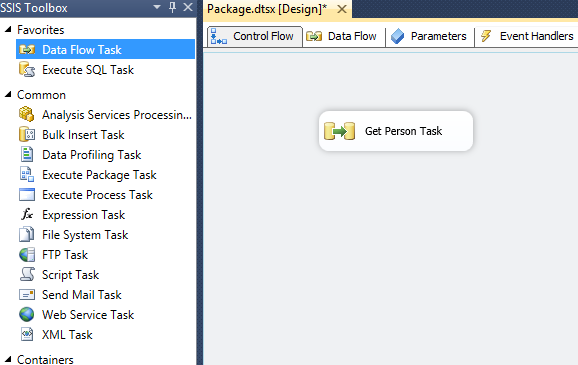Viewport: 578px width, 365px height.
Task: Collapse the Common section
Action: click(8, 95)
